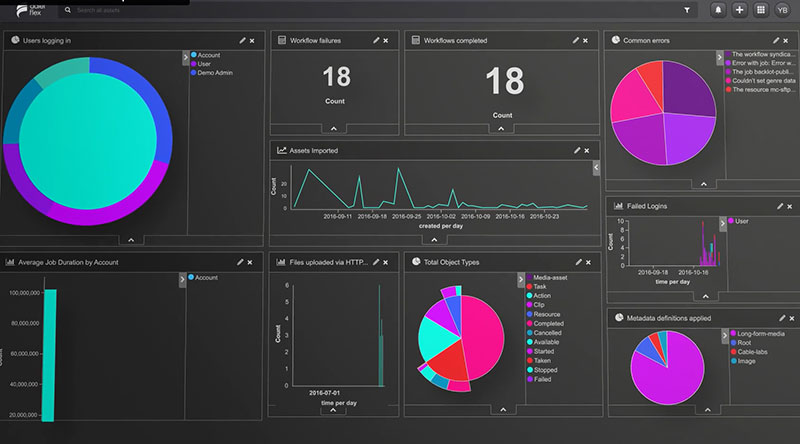
Task: Click the filter funnel icon in search bar
Action: pos(687,10)
